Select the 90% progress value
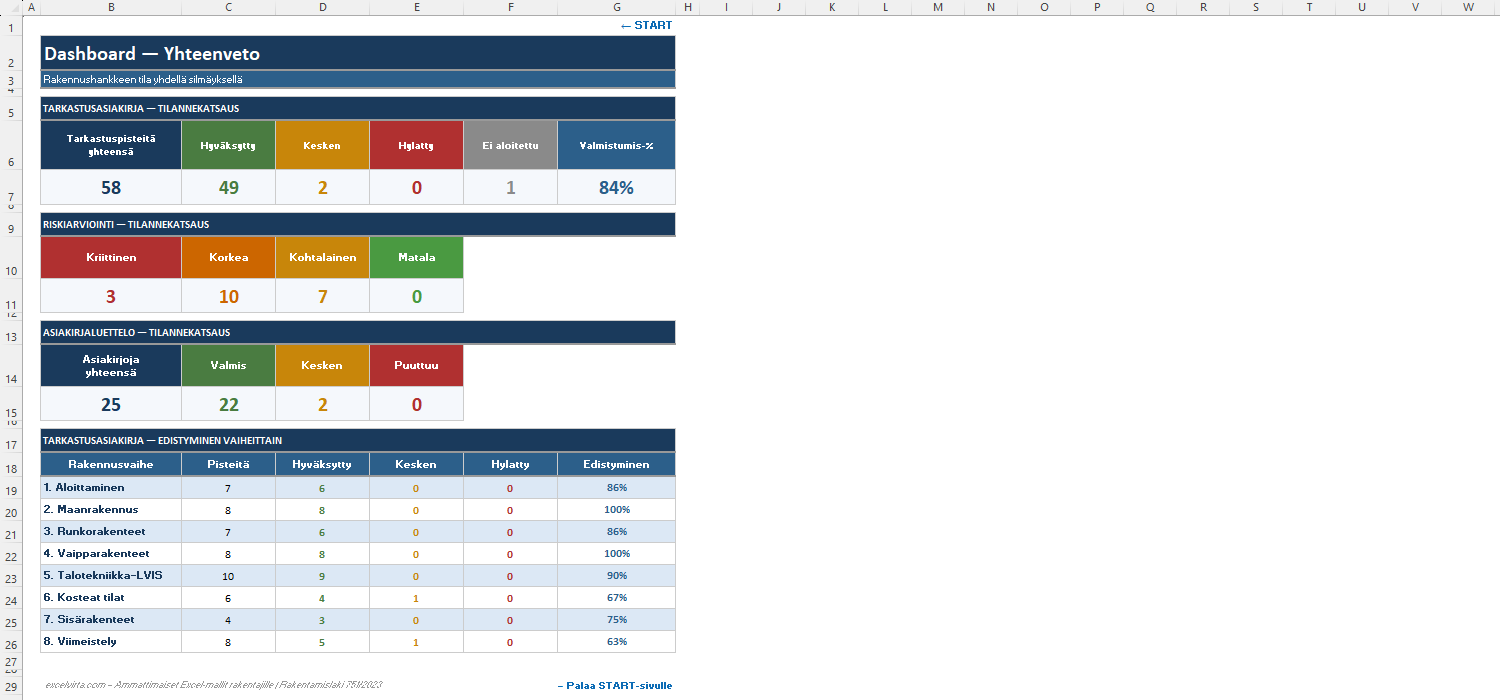The height and width of the screenshot is (700, 1500). 616,576
